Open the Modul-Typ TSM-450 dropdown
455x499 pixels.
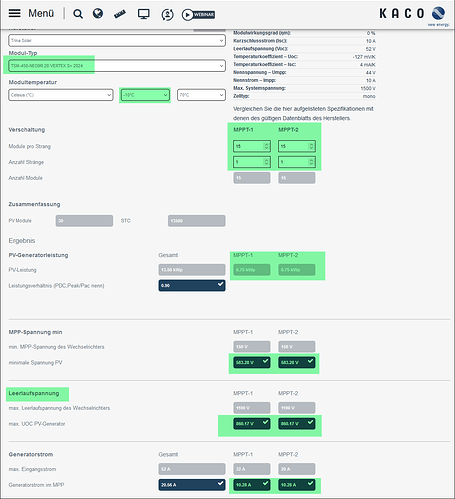117,66
